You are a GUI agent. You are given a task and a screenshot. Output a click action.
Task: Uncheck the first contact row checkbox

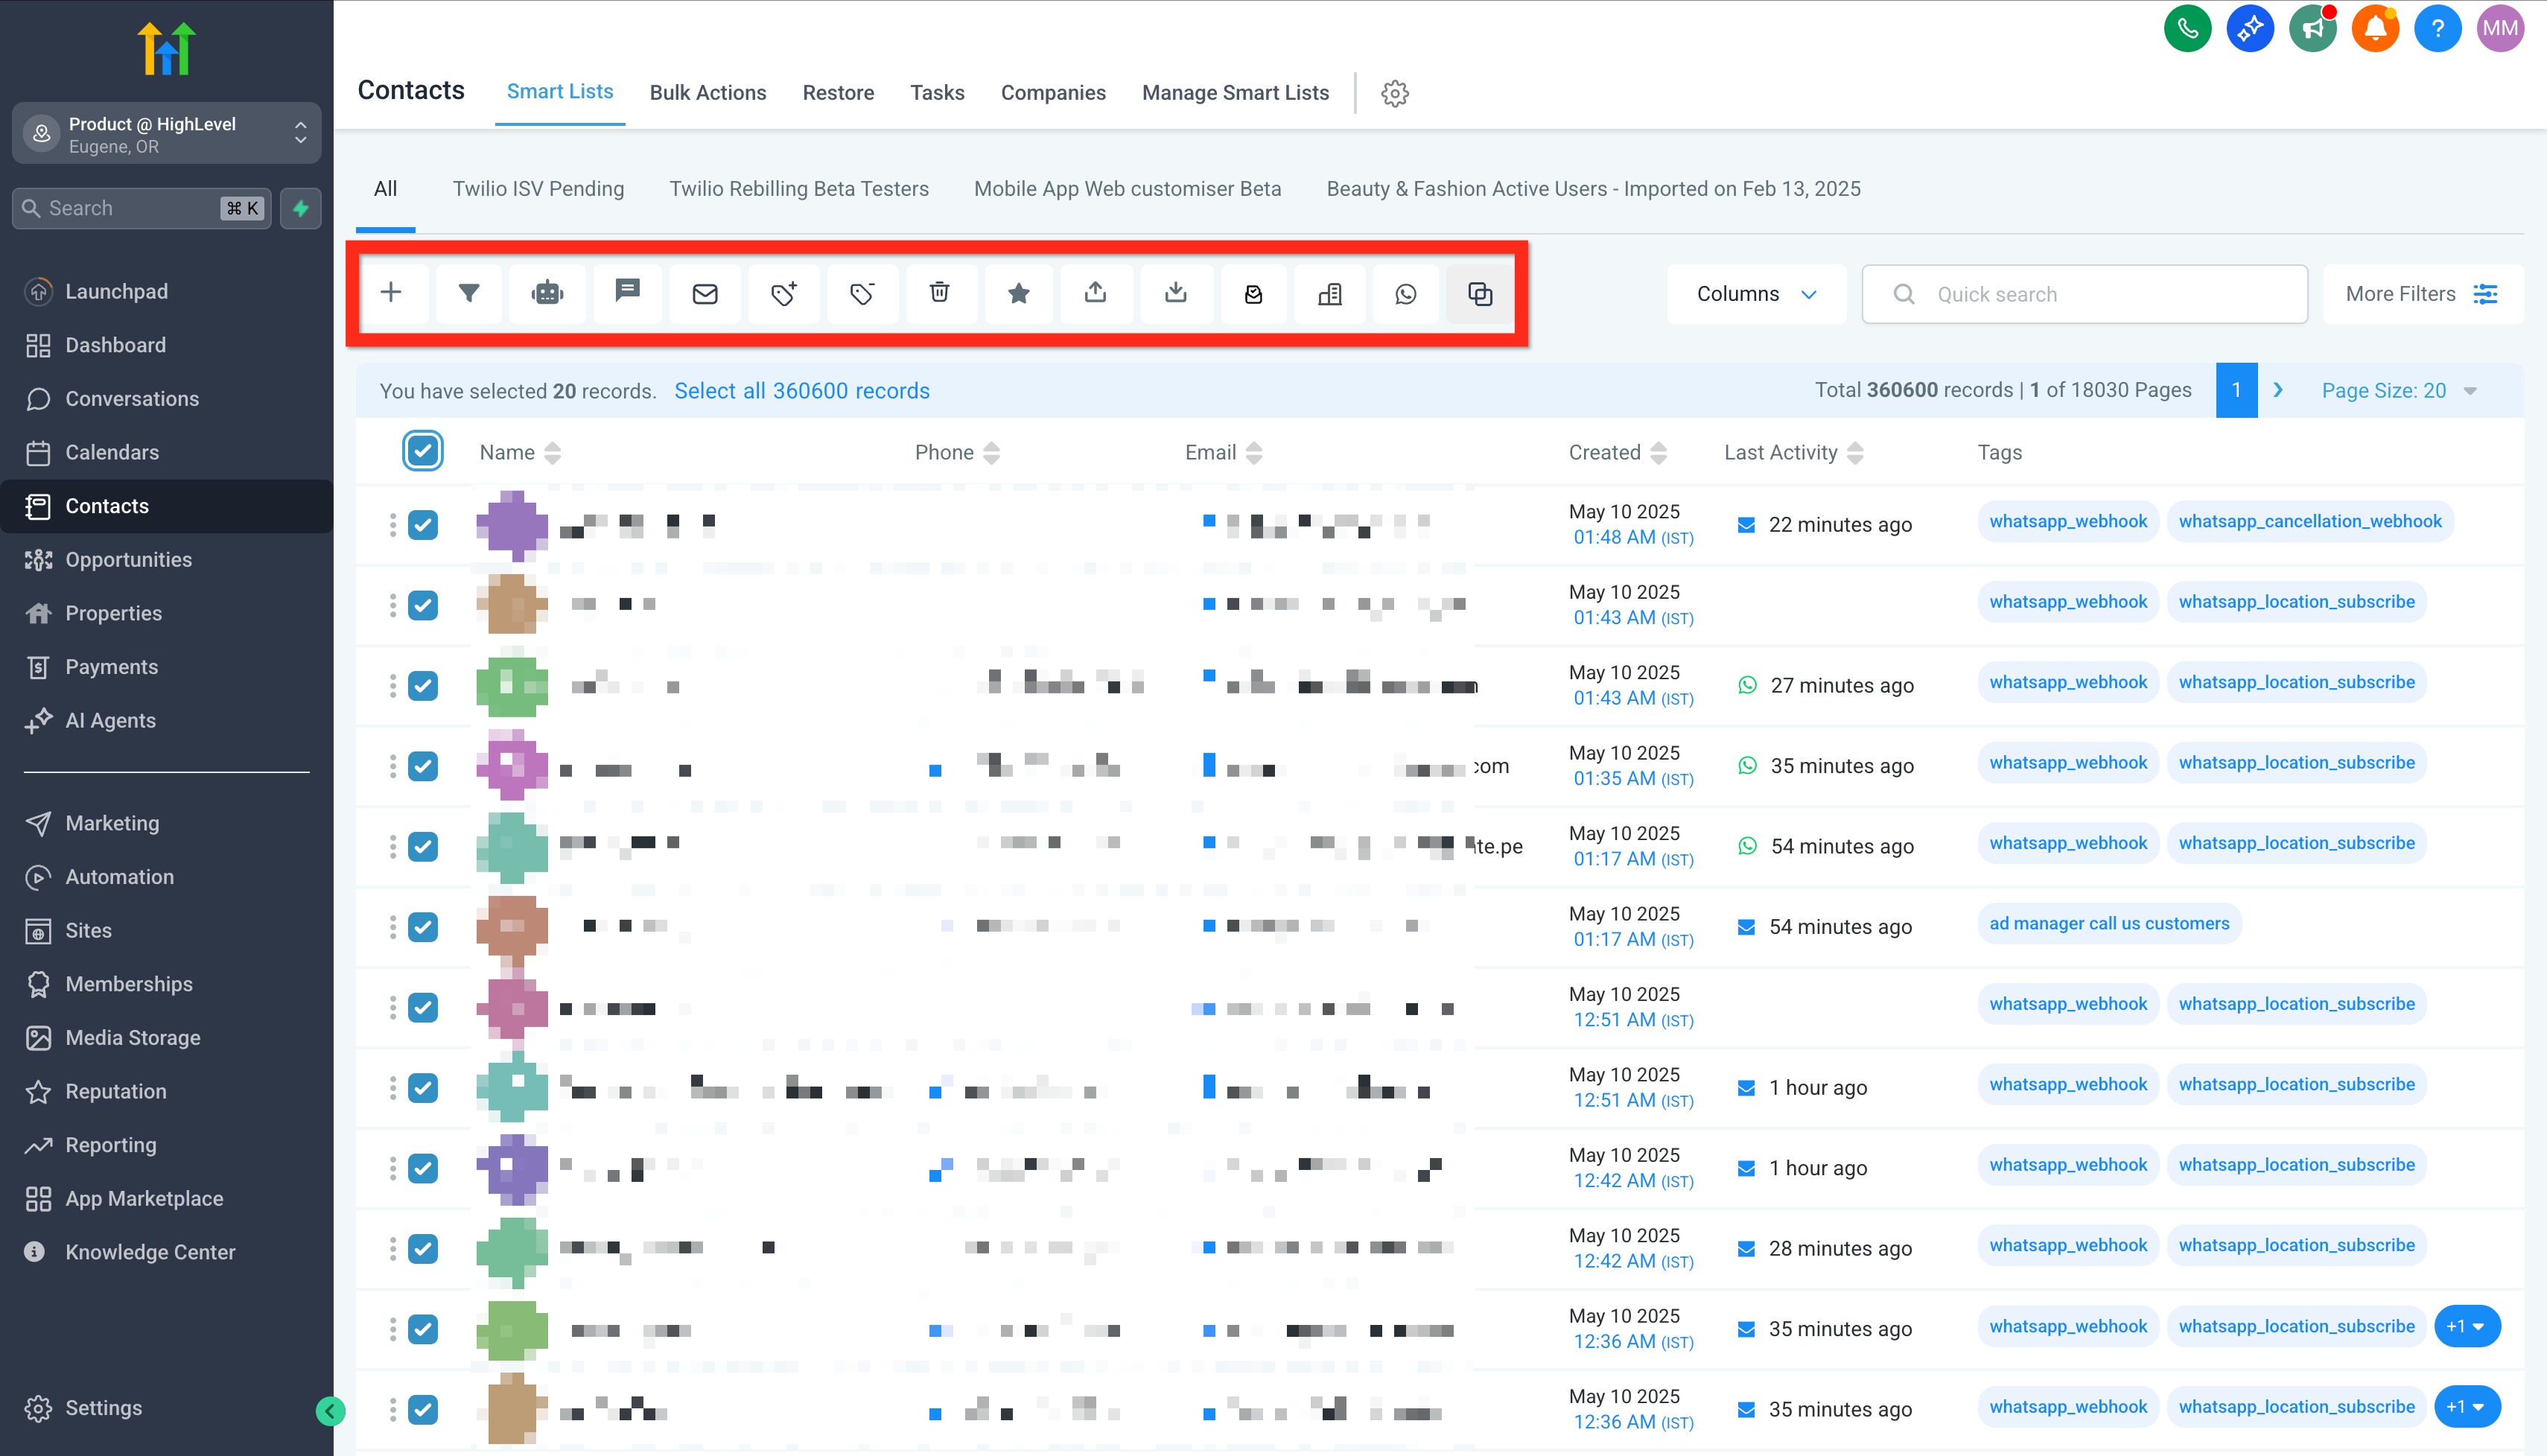(423, 524)
